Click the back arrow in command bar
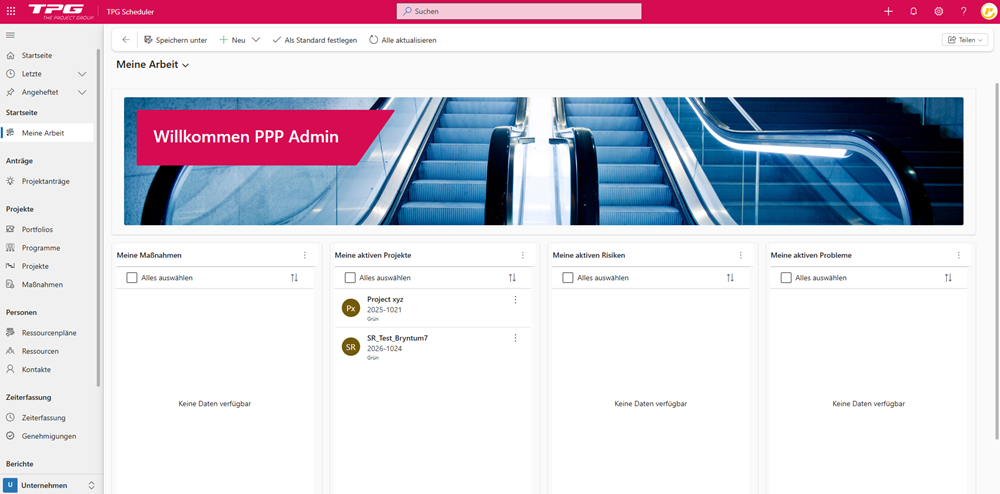This screenshot has width=1000, height=494. [x=126, y=40]
